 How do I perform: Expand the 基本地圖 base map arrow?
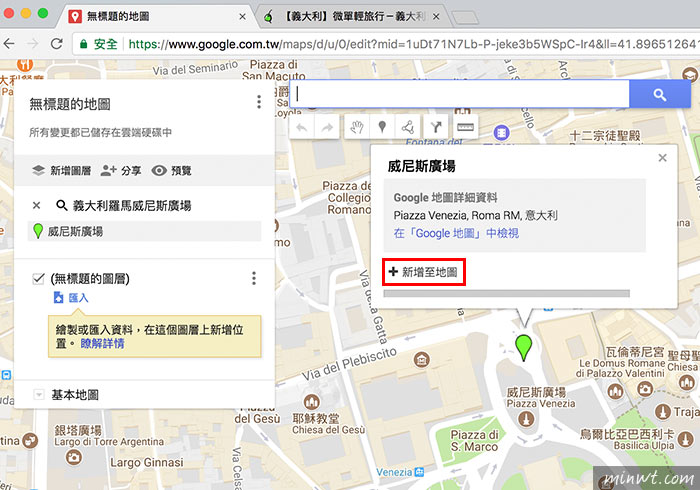[x=39, y=394]
